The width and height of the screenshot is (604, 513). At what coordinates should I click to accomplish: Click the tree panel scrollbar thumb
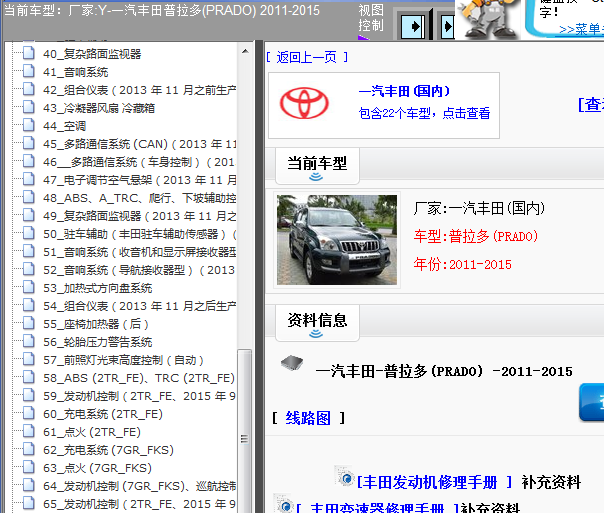click(x=245, y=431)
